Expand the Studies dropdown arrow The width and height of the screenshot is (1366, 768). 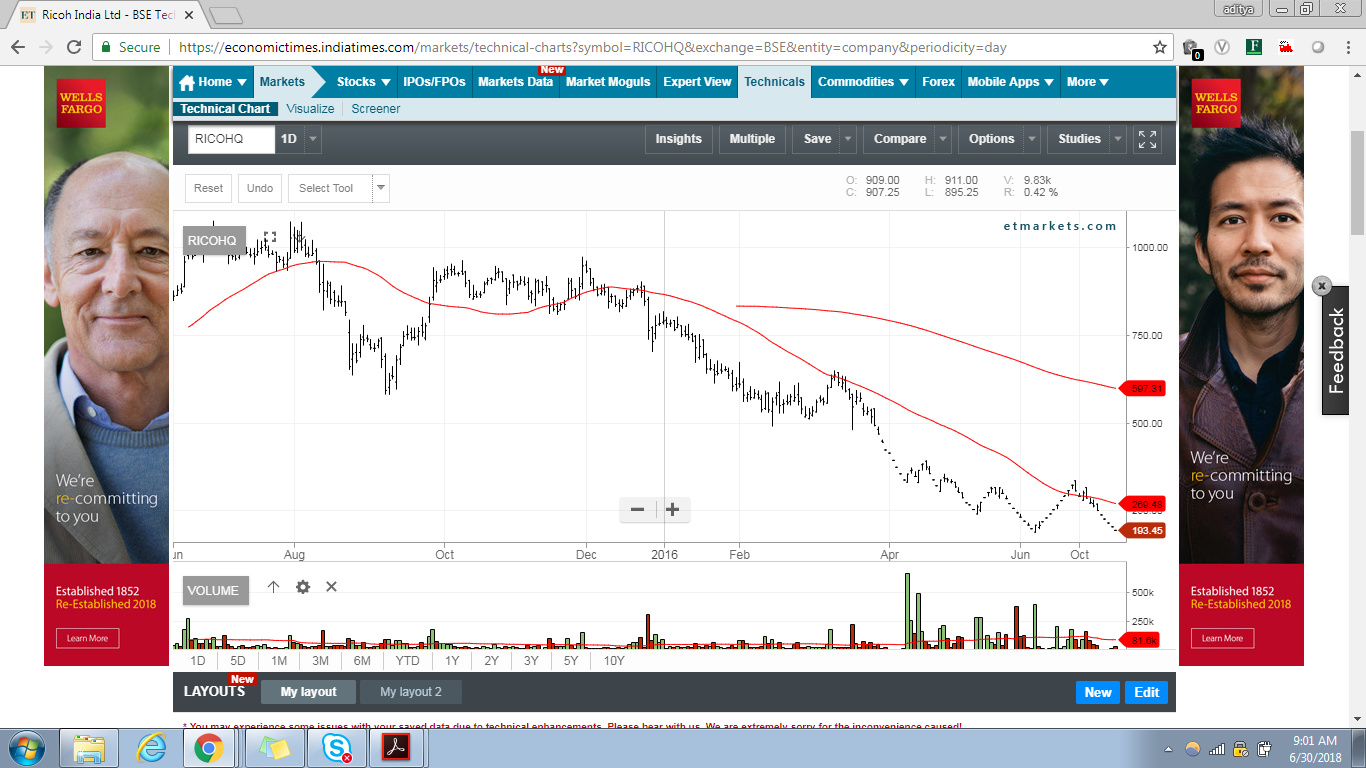[x=1117, y=140]
